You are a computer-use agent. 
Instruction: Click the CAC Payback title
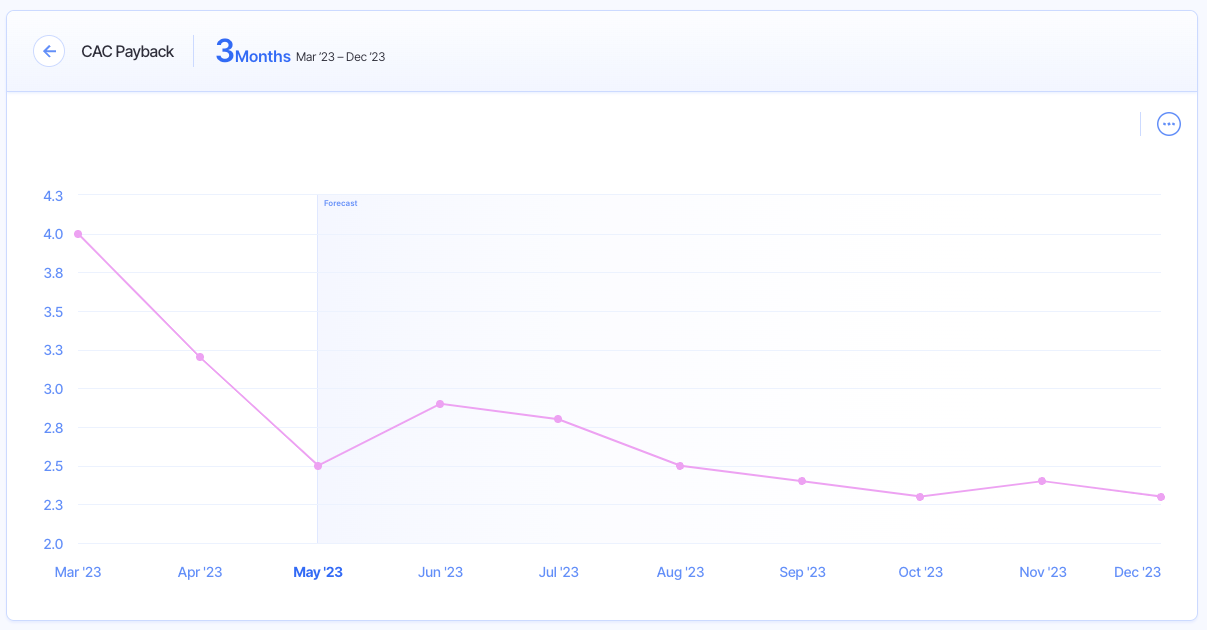click(127, 52)
